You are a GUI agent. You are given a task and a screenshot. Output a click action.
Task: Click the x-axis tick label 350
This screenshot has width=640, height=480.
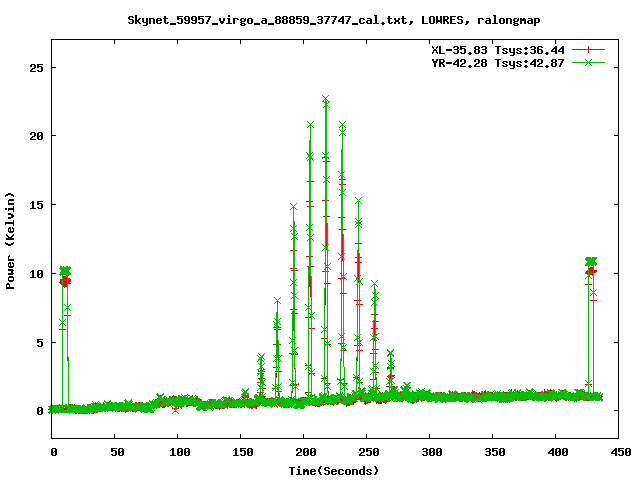pyautogui.click(x=495, y=452)
